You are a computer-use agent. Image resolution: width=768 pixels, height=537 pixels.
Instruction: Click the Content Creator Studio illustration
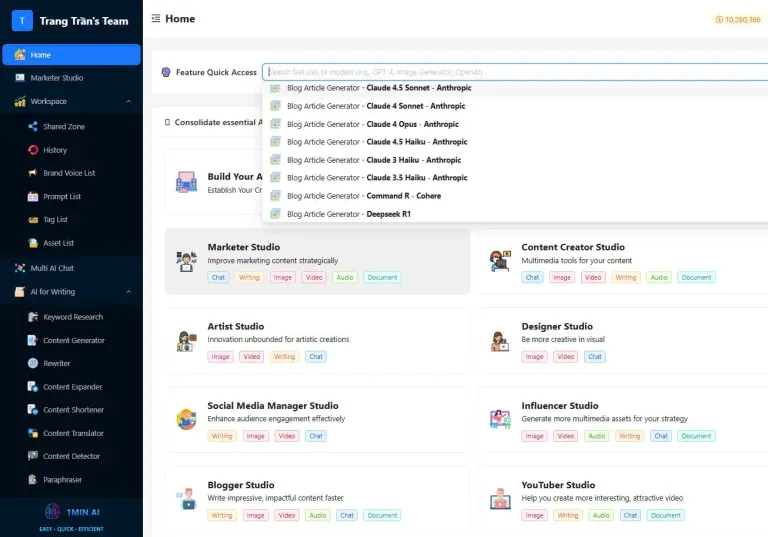pyautogui.click(x=500, y=261)
